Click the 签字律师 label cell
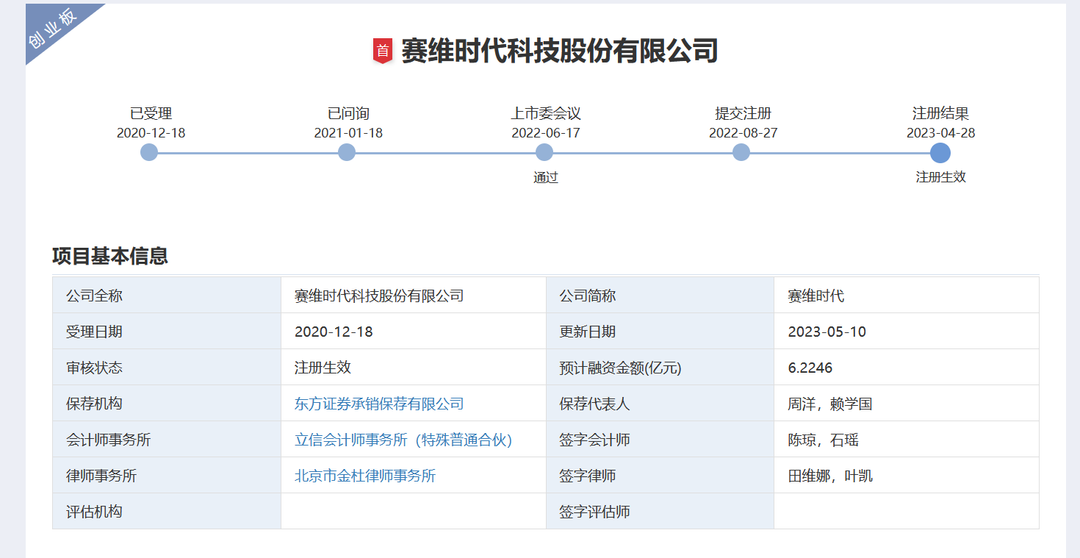Image resolution: width=1080 pixels, height=558 pixels. click(660, 476)
